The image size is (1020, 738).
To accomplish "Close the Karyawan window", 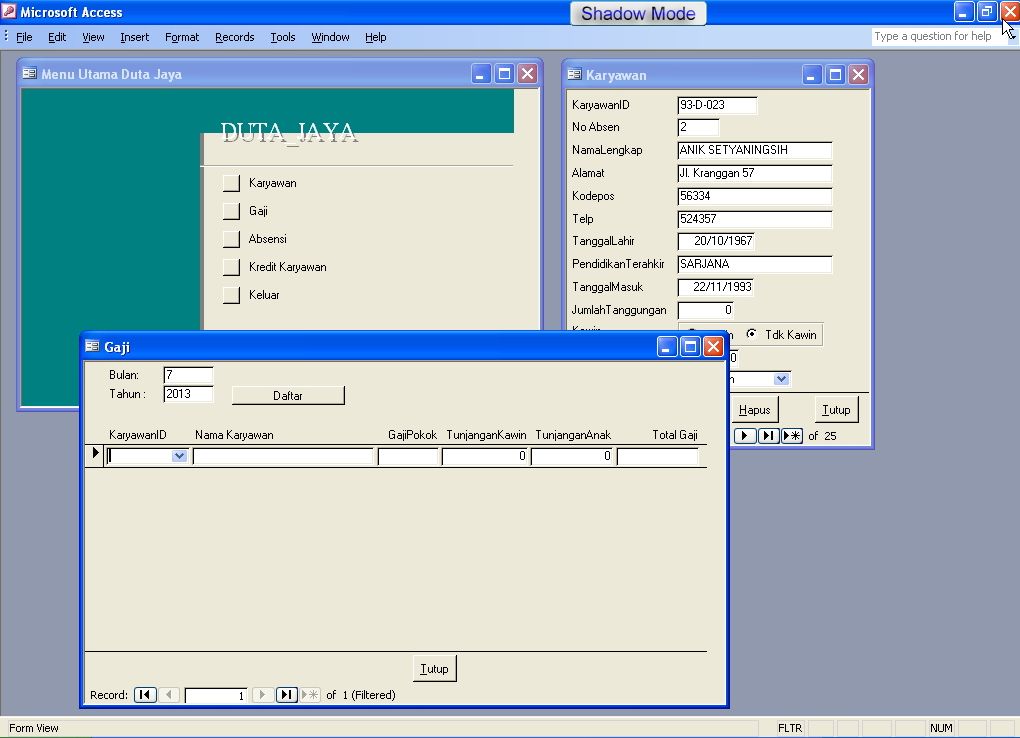I will point(858,74).
